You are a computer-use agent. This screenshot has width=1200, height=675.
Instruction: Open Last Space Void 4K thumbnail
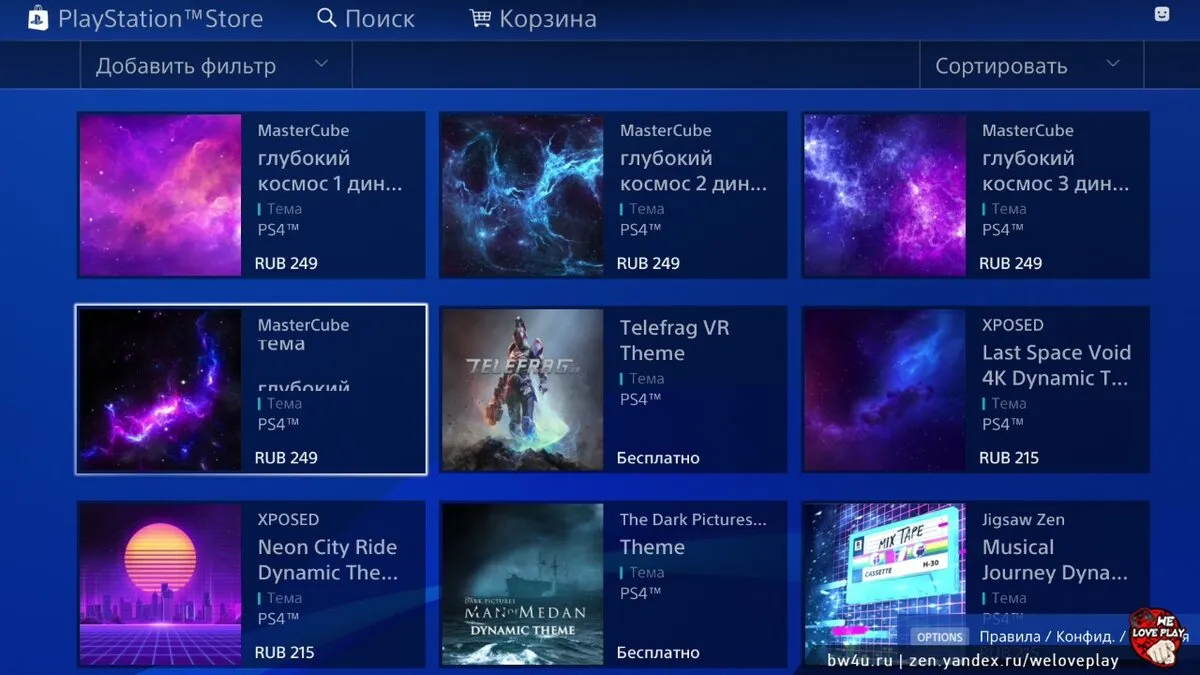point(885,389)
